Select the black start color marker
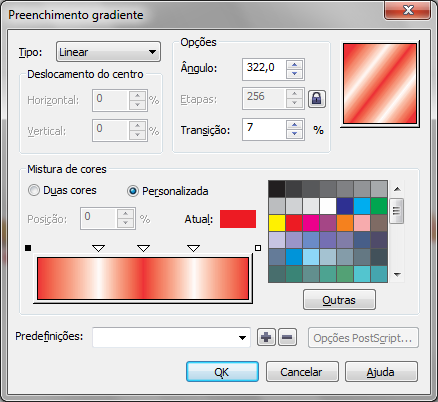This screenshot has height=402, width=438. [x=28, y=248]
